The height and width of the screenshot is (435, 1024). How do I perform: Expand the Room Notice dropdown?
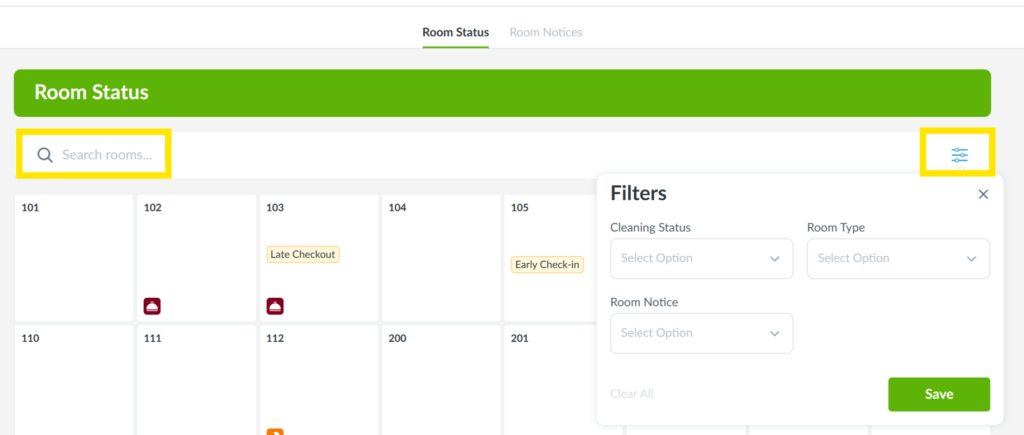click(x=701, y=333)
